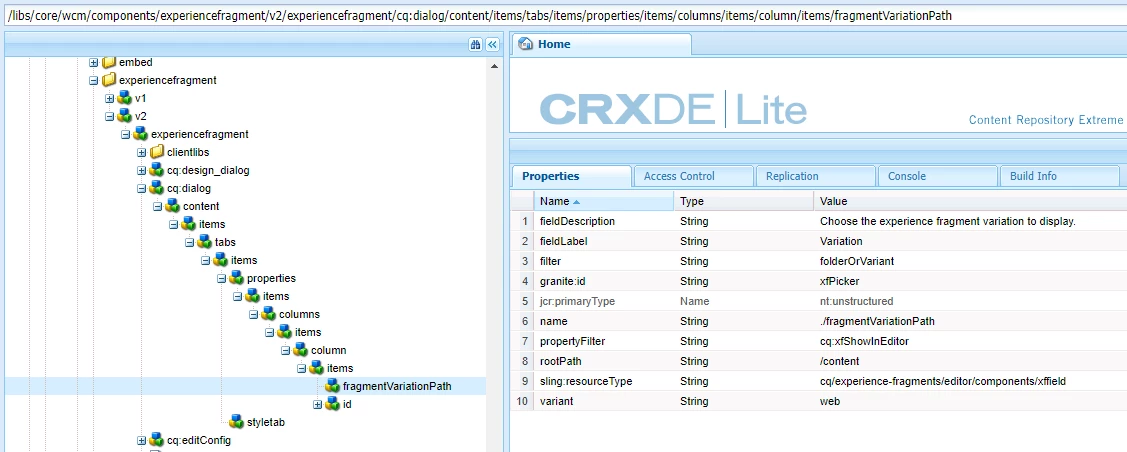
Task: Select the fieldLabel property row name
Action: tap(564, 241)
